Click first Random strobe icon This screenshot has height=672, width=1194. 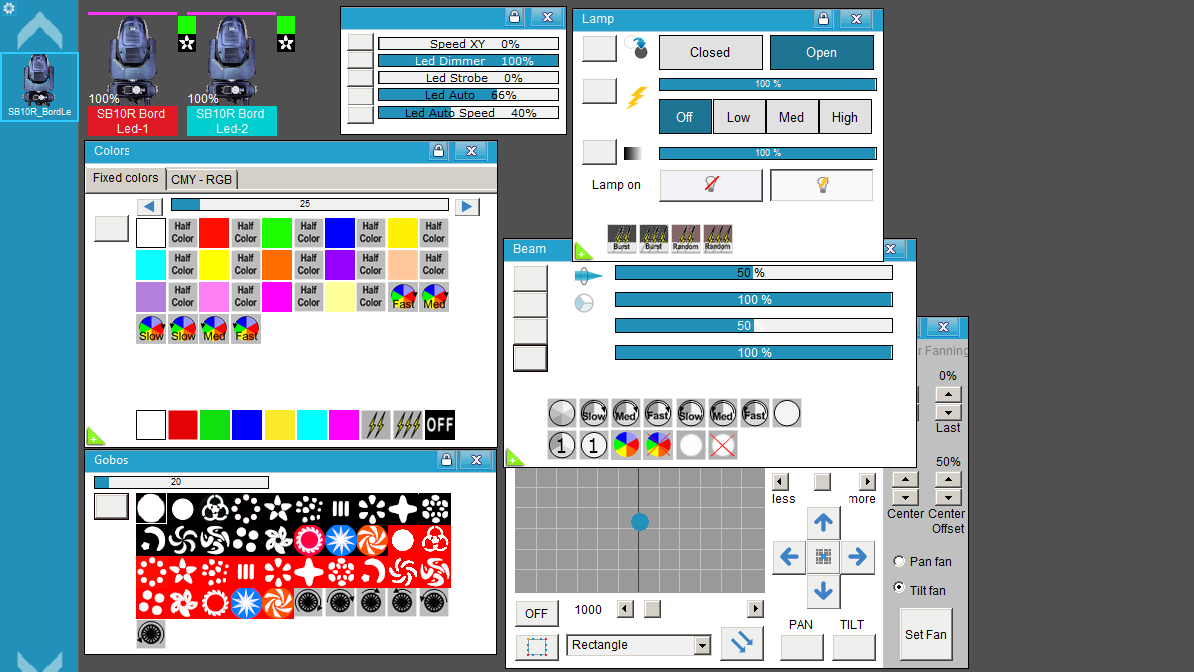pos(686,238)
